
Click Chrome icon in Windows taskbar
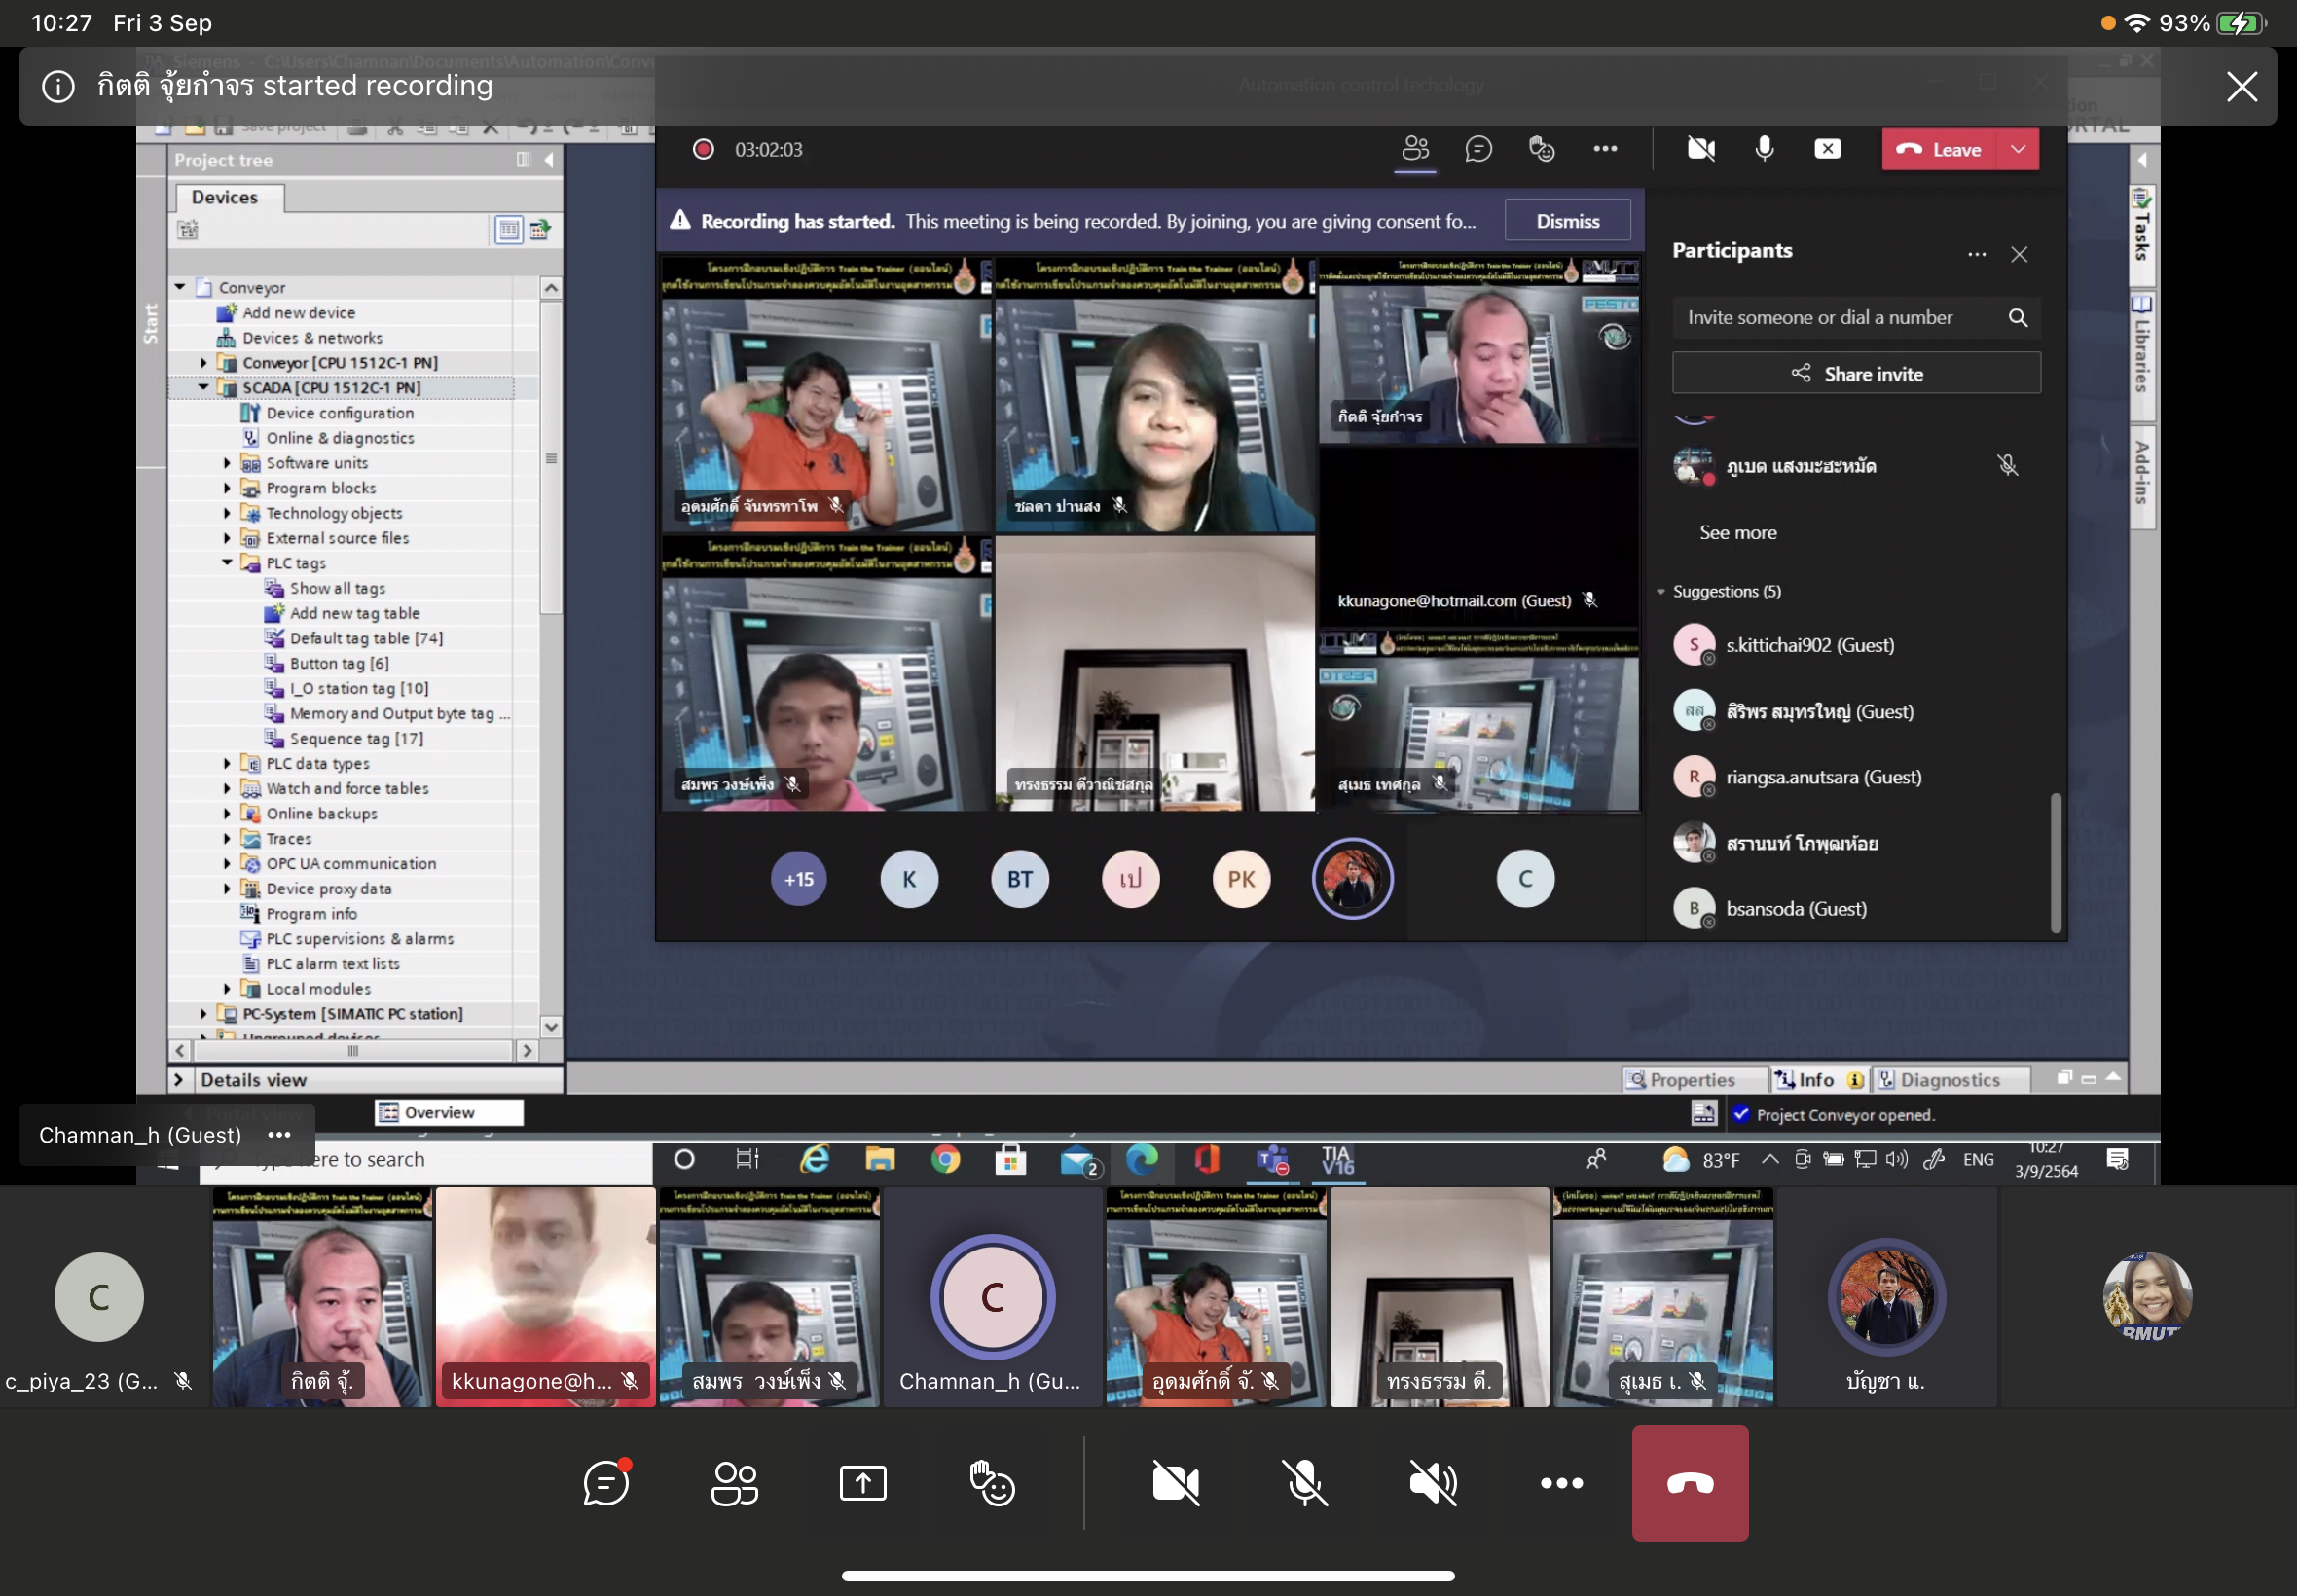(x=945, y=1159)
